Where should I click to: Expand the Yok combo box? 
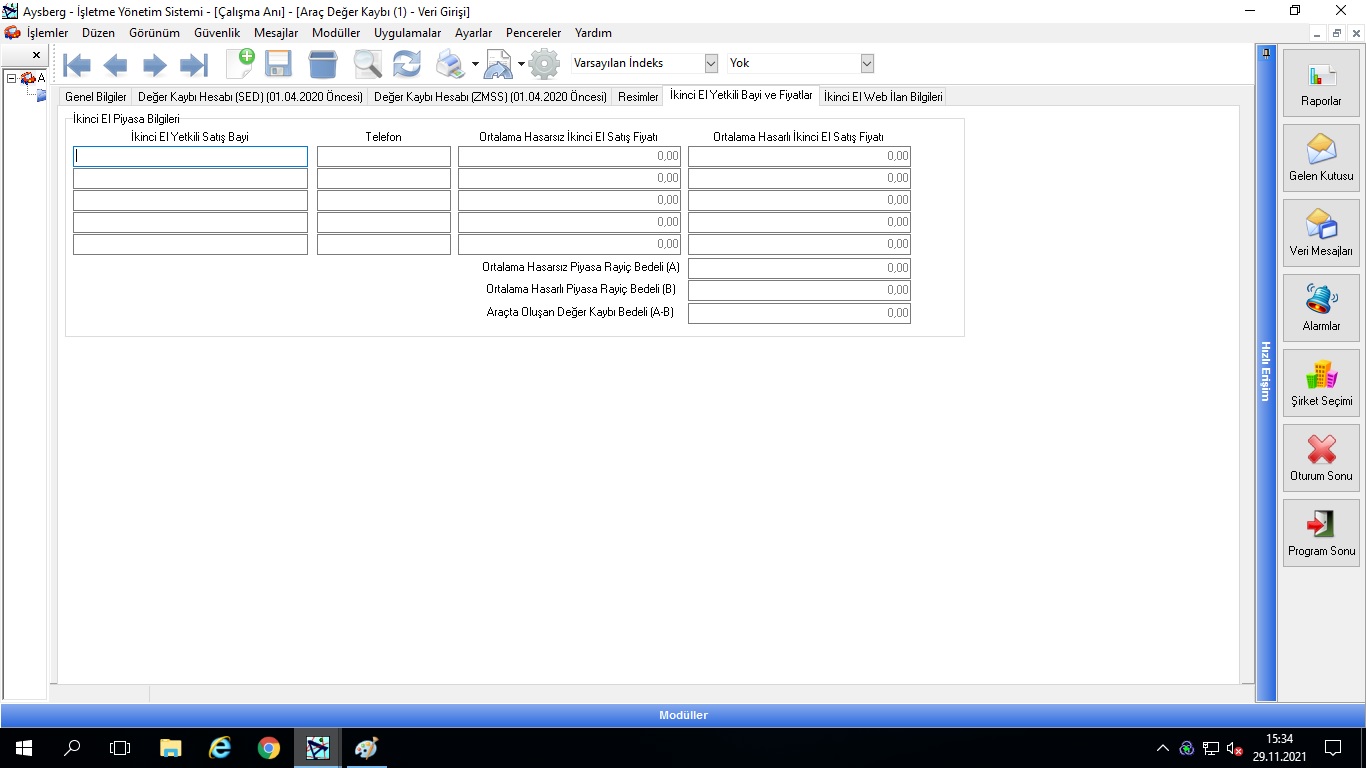(867, 63)
